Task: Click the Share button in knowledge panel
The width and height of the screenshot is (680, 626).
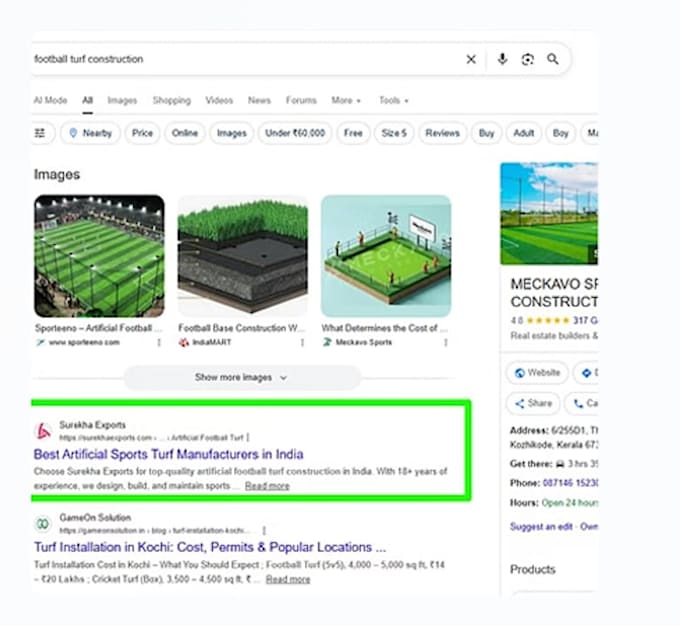Action: (533, 403)
